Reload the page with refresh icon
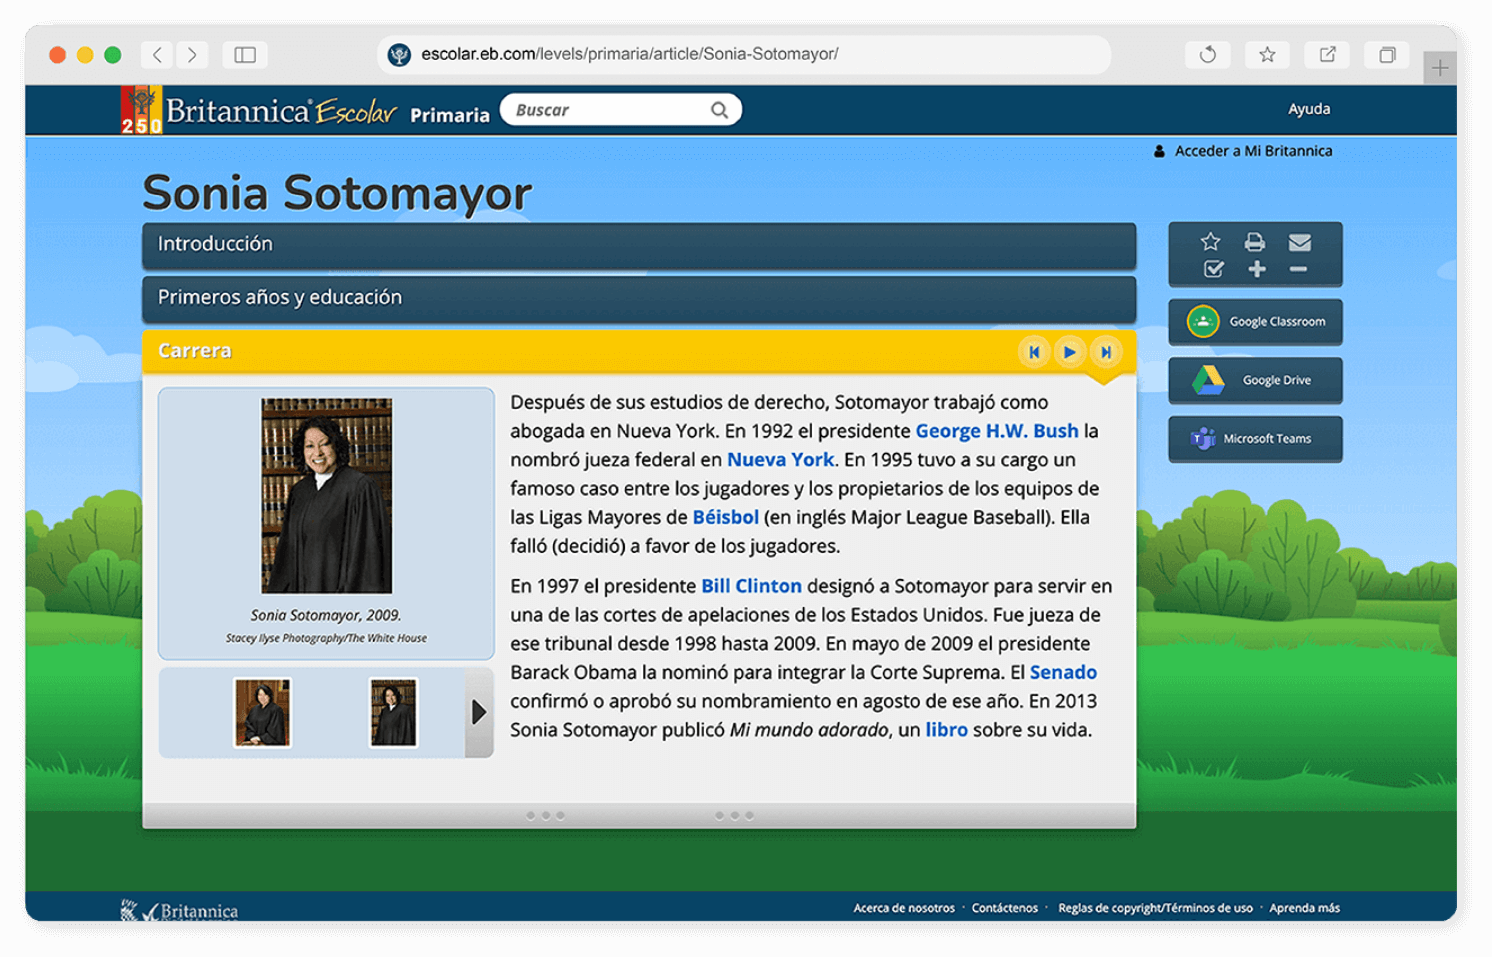 pos(1207,55)
